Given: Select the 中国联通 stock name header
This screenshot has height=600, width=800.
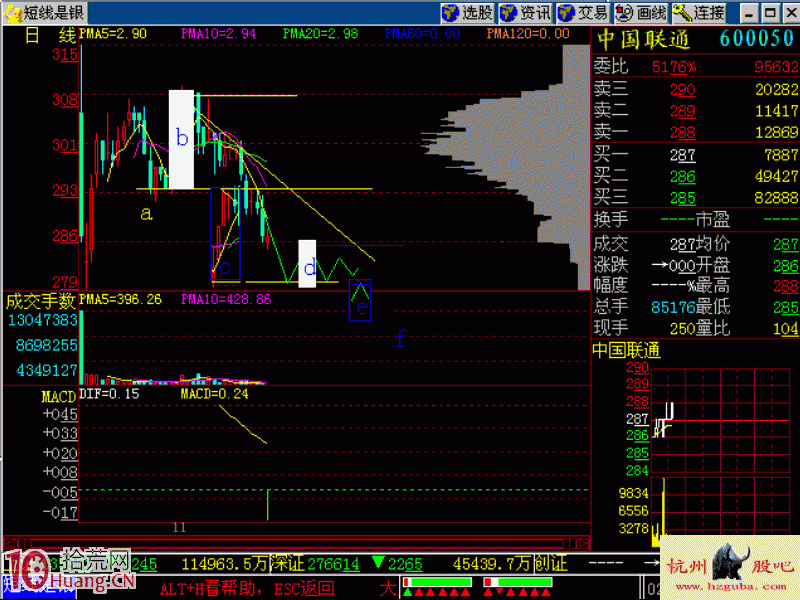Looking at the screenshot, I should (x=643, y=39).
